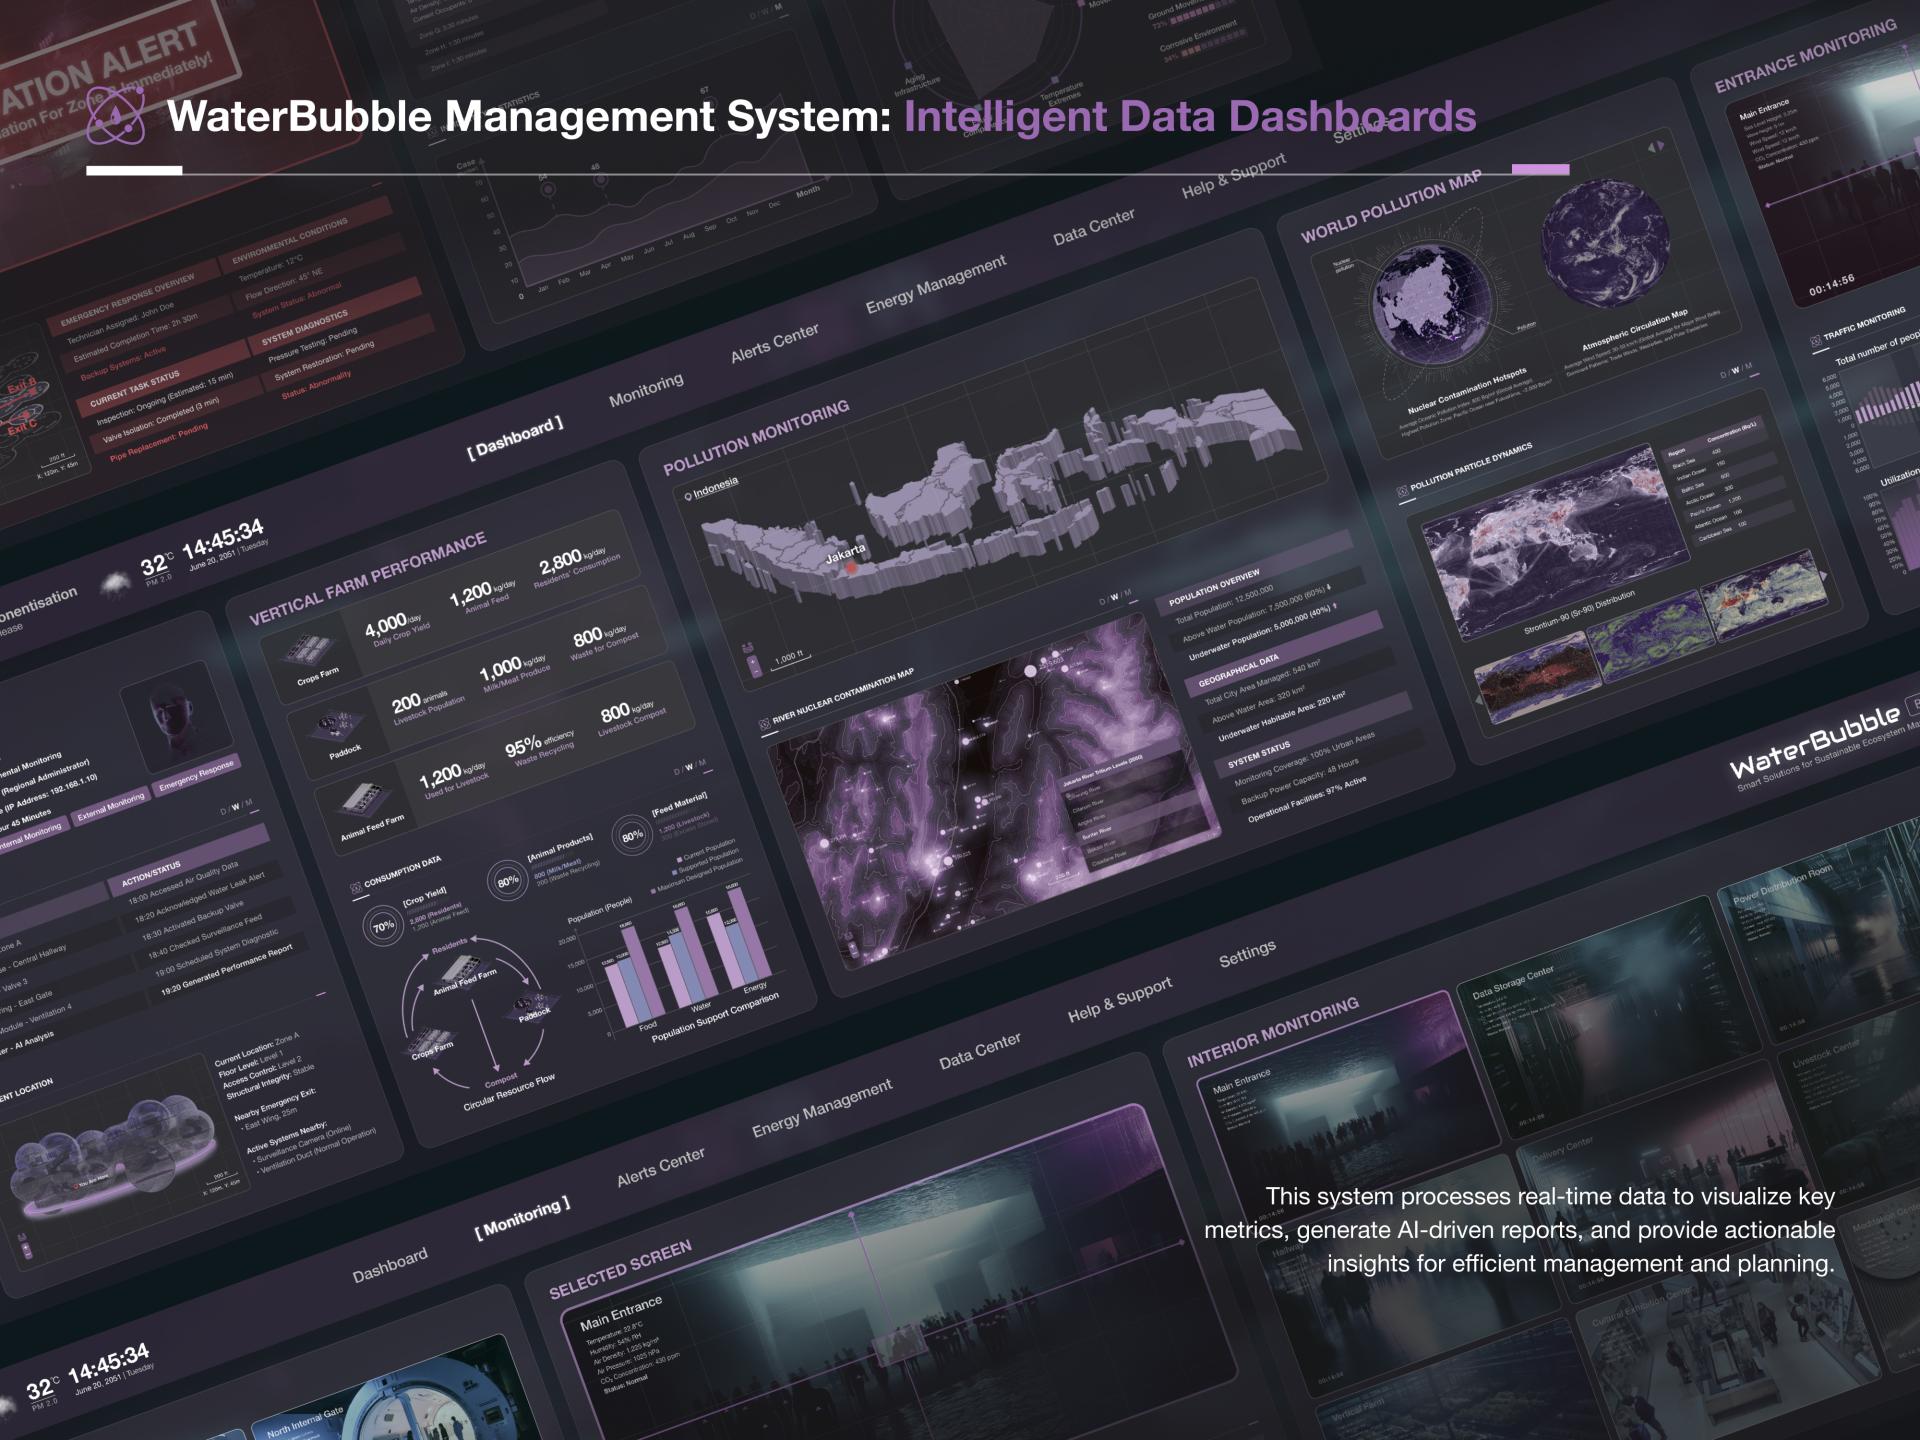Open the Settings tab beside Help & Support

(x=1247, y=955)
